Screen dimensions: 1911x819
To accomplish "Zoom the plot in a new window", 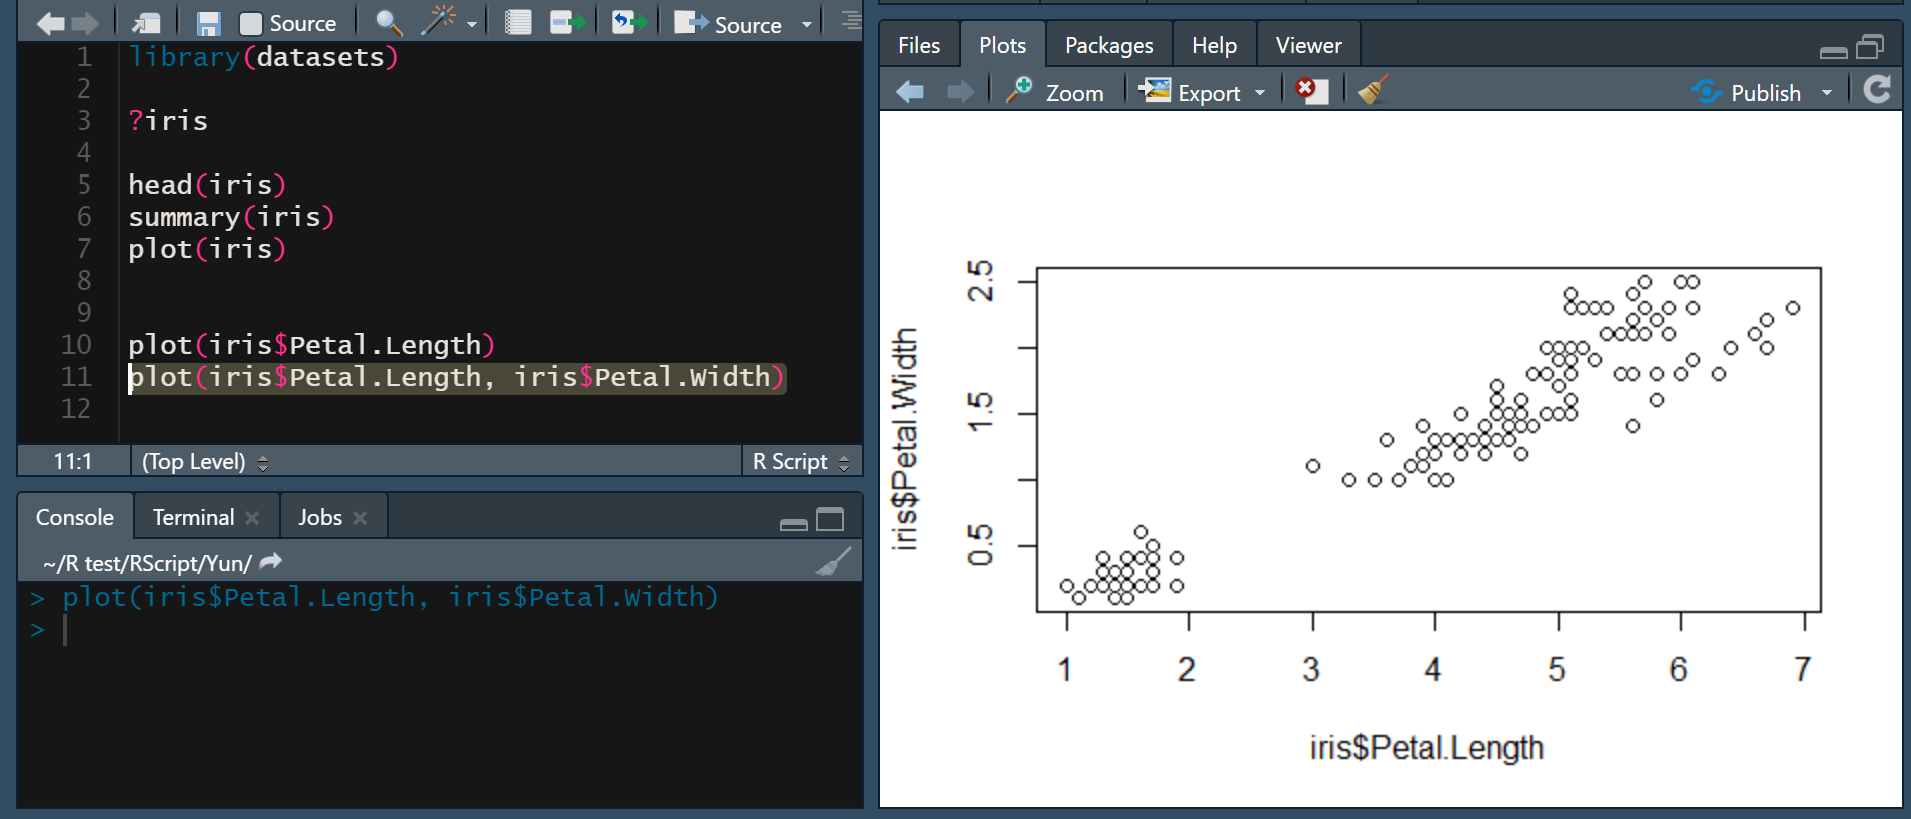I will click(1055, 92).
